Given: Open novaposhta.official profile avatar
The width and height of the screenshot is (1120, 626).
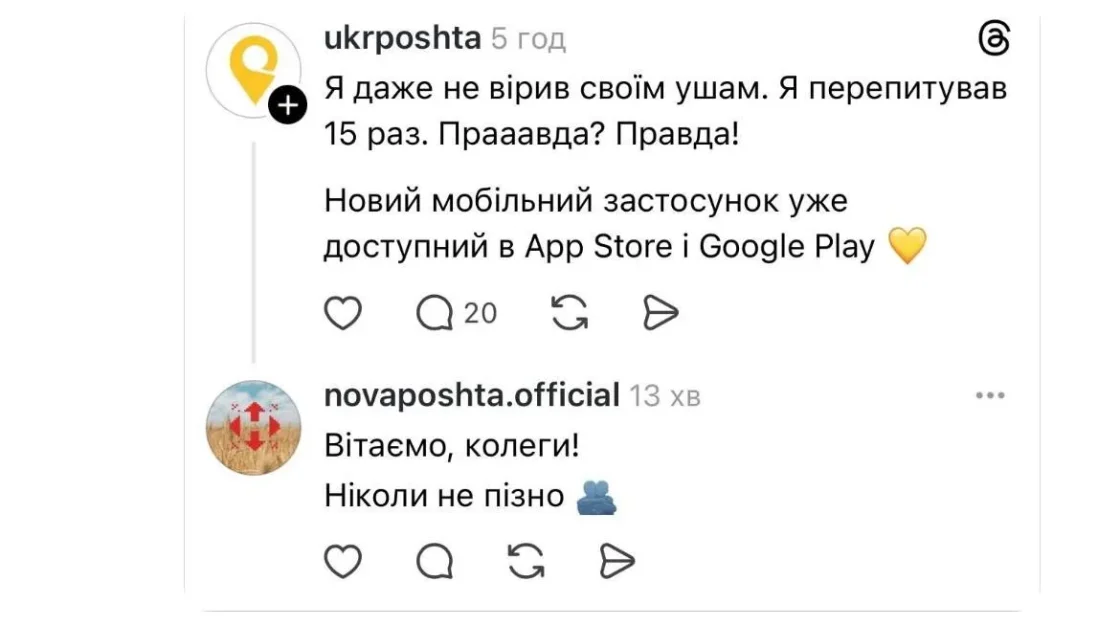Looking at the screenshot, I should pyautogui.click(x=252, y=427).
